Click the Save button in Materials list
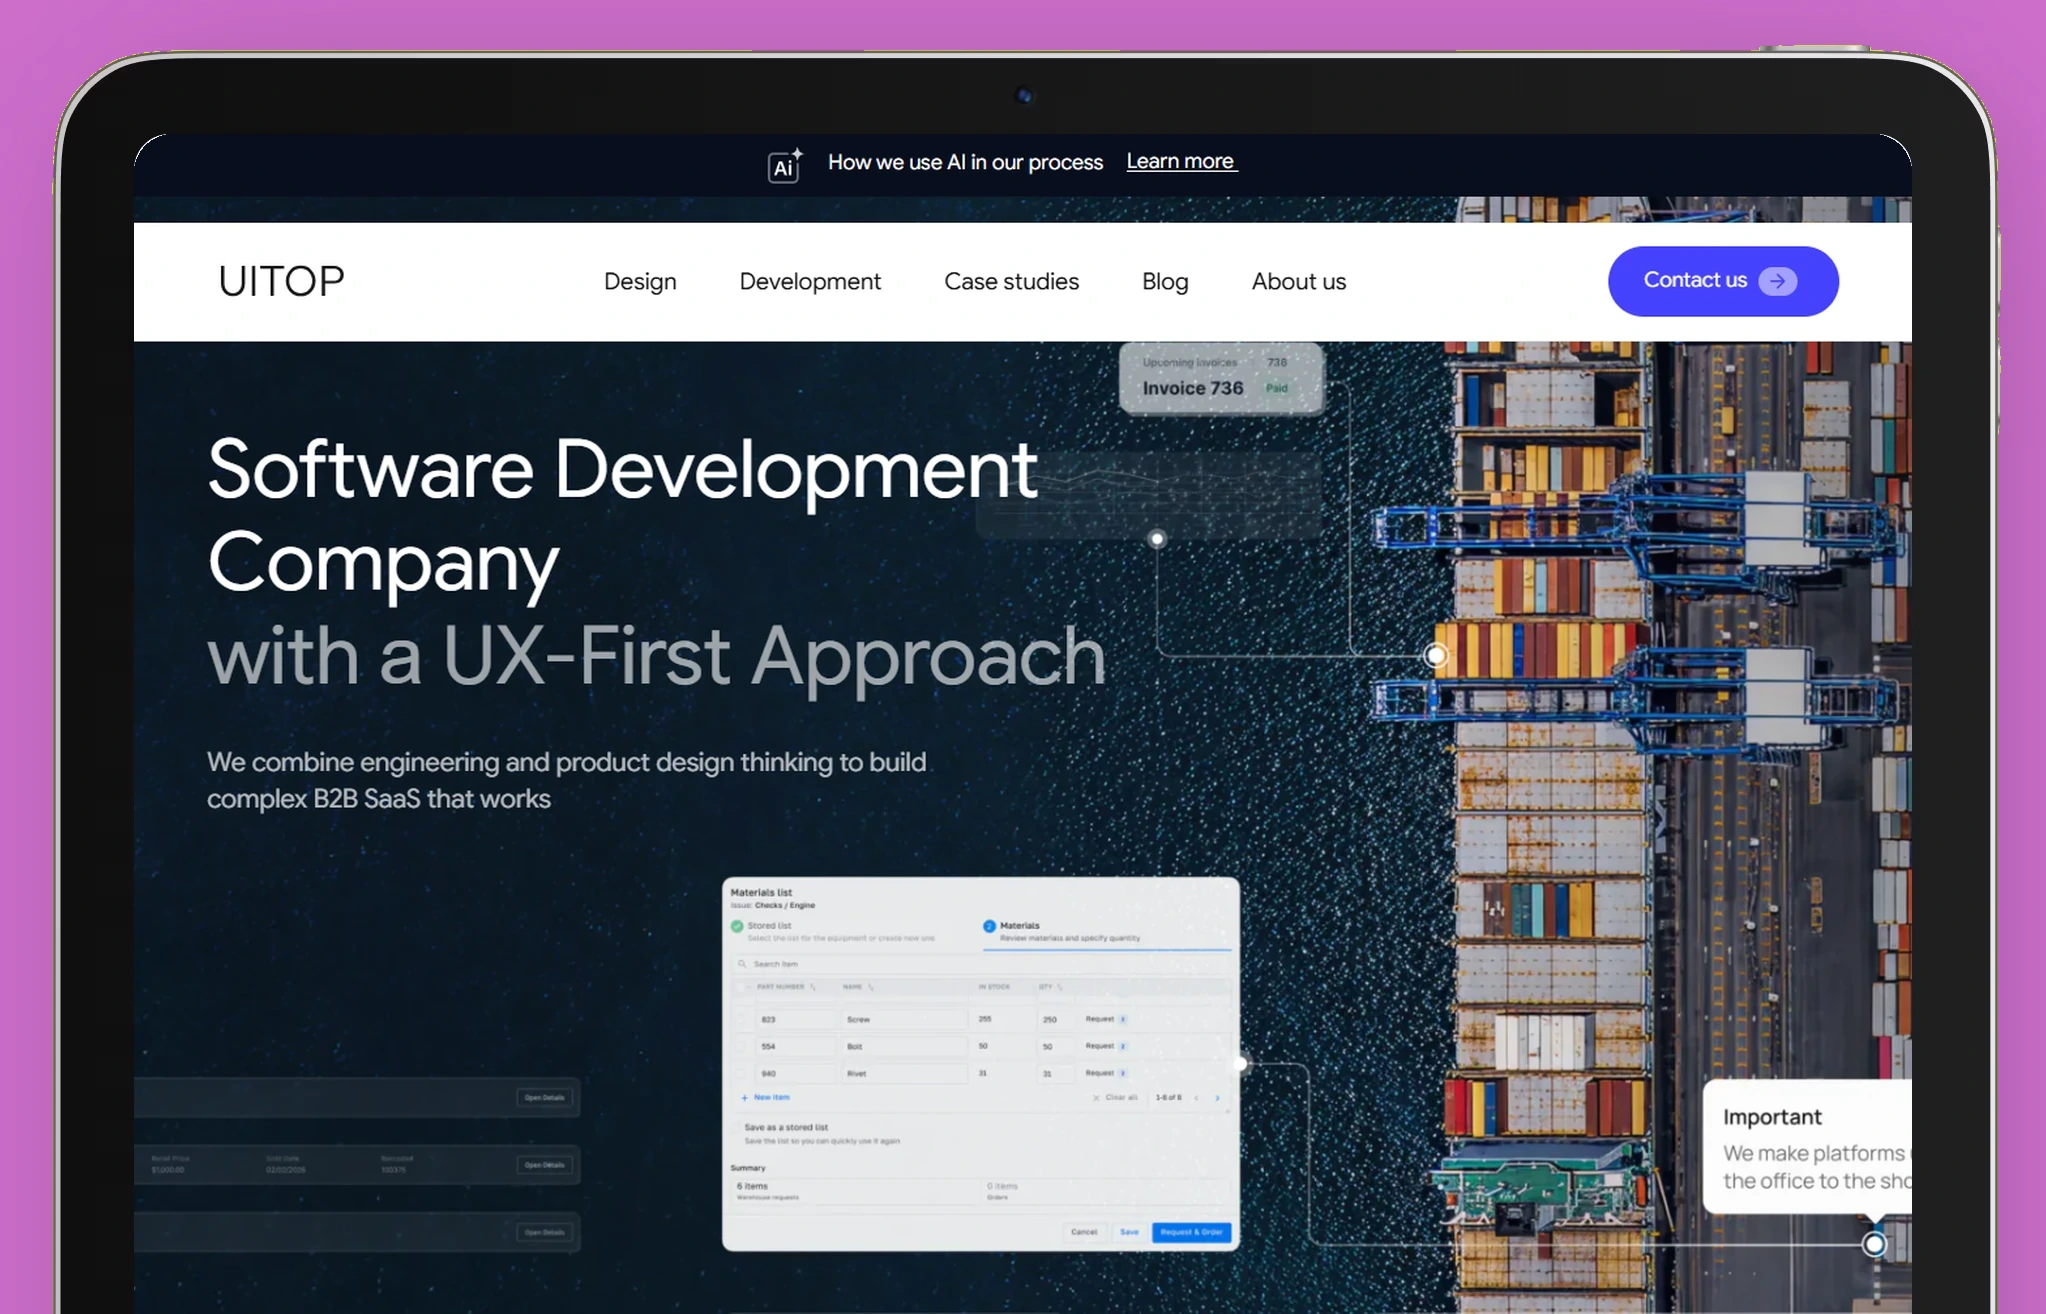This screenshot has width=2046, height=1314. [1129, 1232]
